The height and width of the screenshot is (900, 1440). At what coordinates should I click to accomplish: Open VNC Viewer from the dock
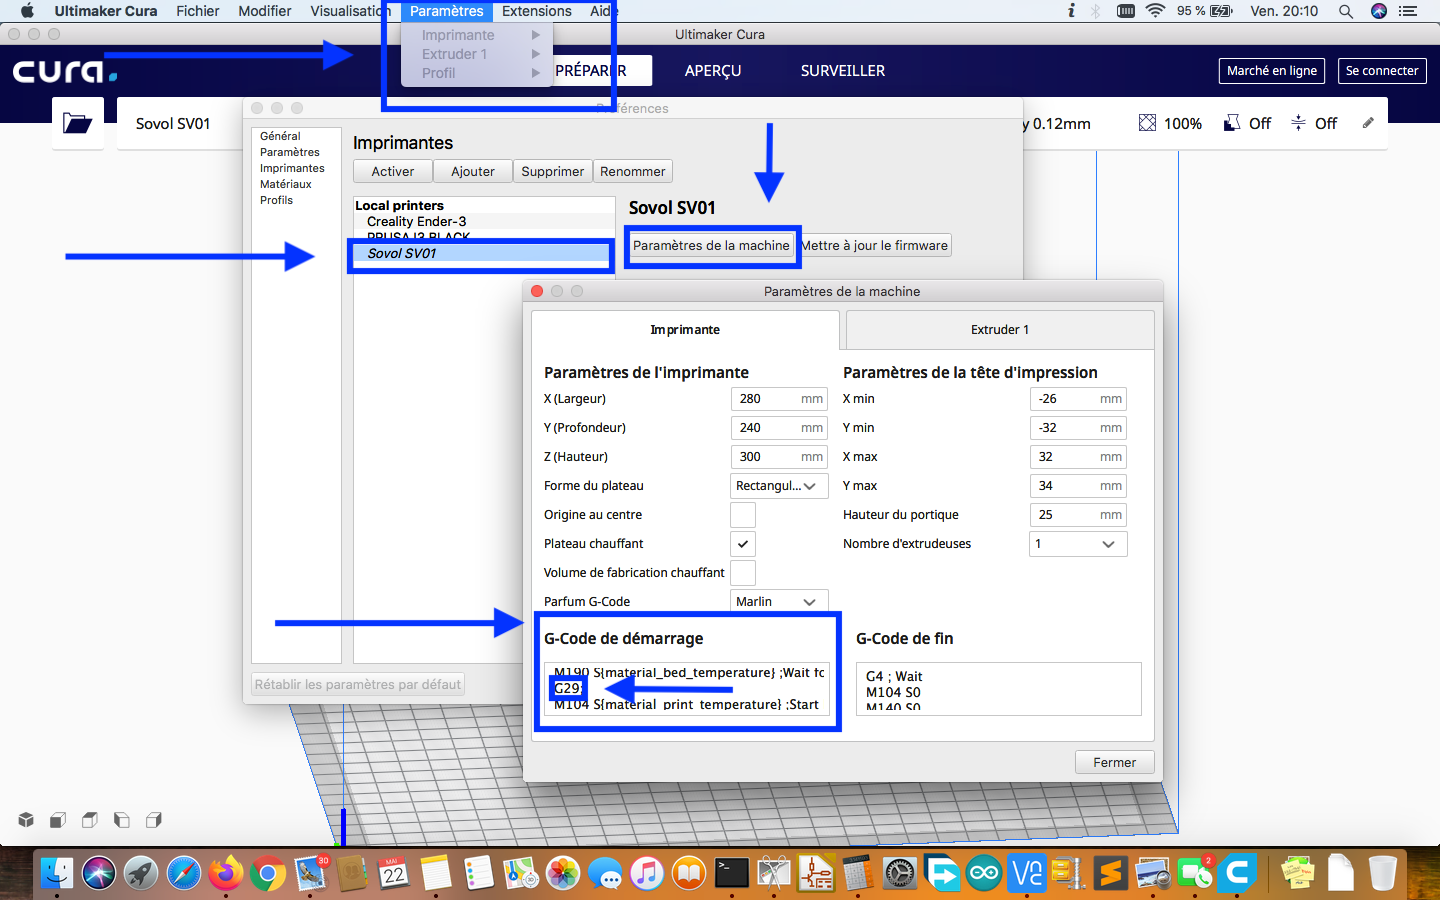[x=1027, y=873]
